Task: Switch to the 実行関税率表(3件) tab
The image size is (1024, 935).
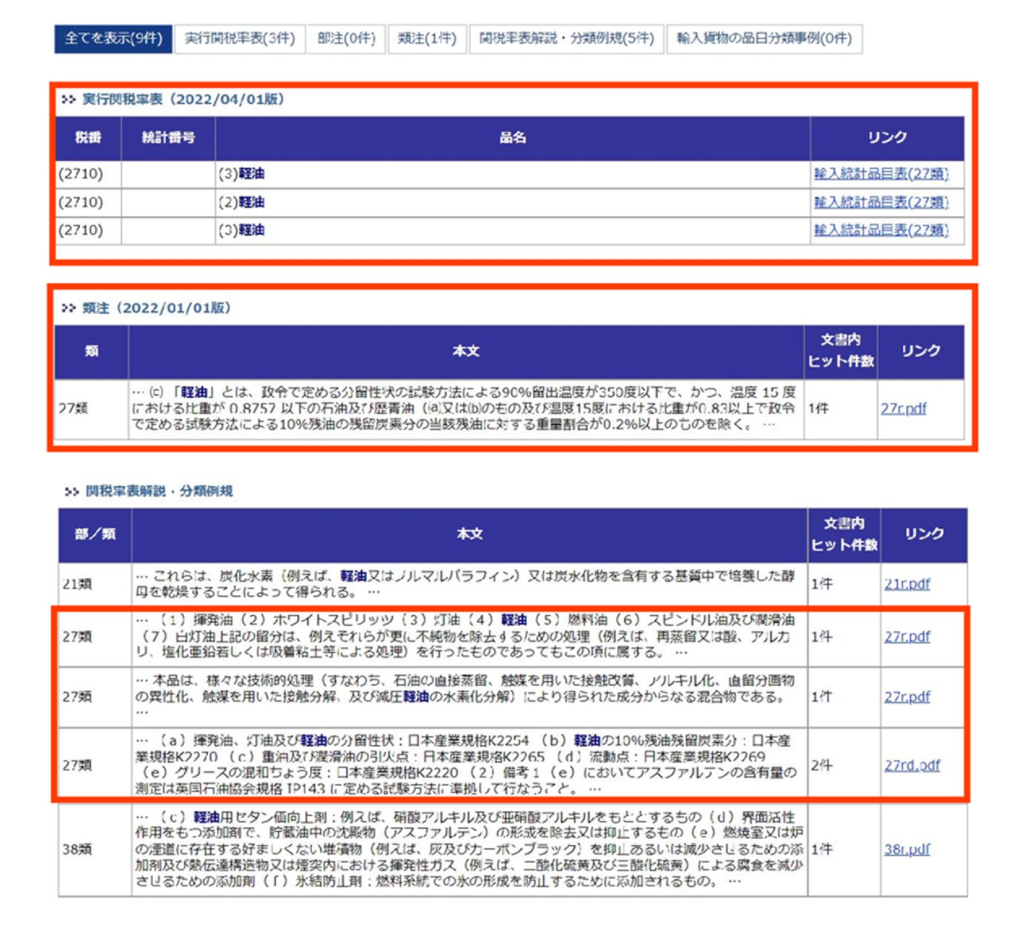Action: [239, 39]
